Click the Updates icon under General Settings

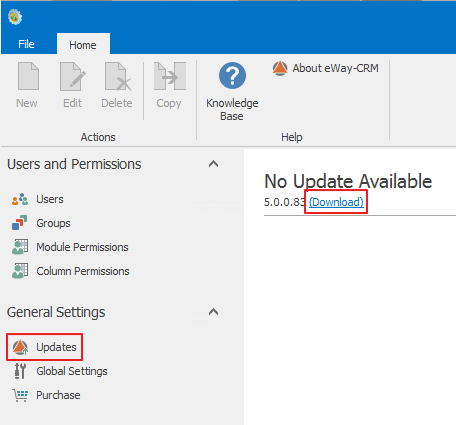click(x=20, y=347)
